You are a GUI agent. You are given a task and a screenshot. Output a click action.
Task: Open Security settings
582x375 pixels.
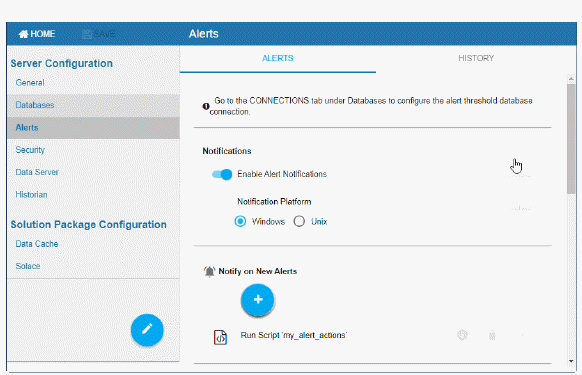coord(30,150)
